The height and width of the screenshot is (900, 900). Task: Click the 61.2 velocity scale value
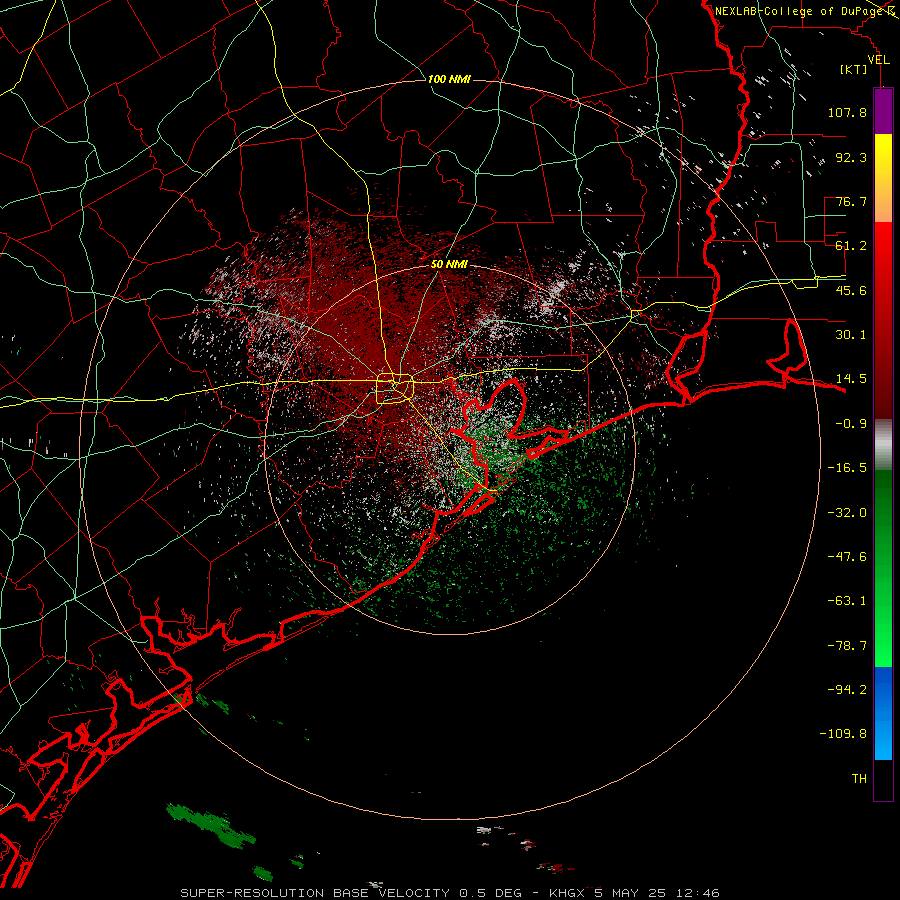[851, 246]
